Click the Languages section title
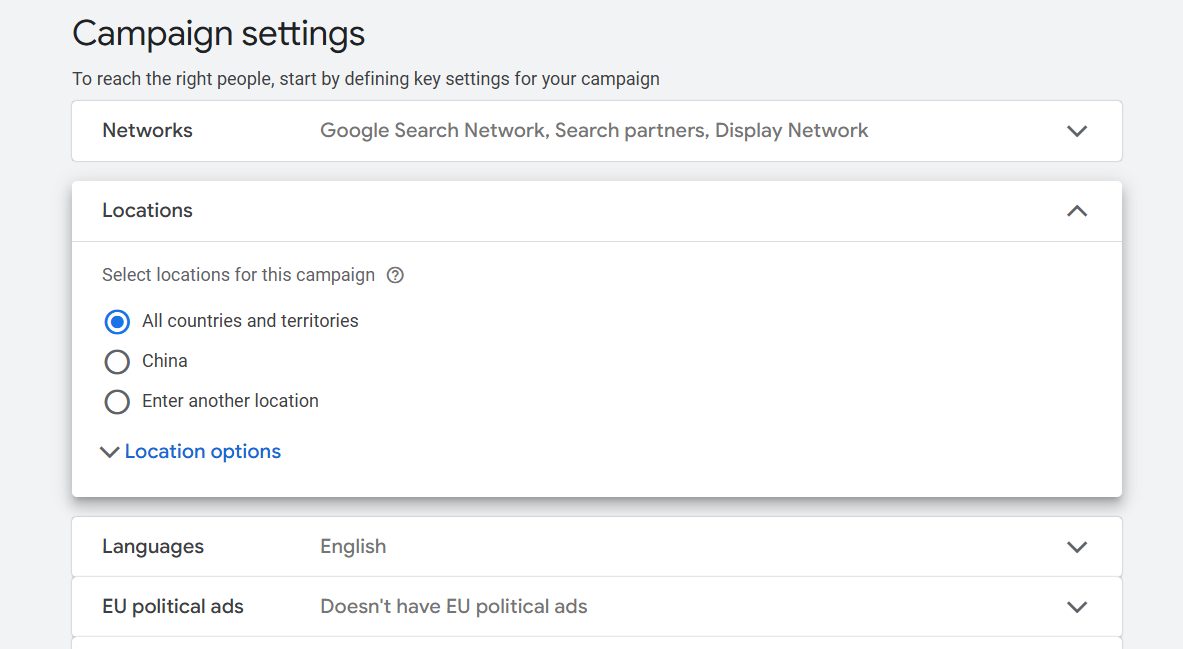Screen dimensions: 1183x649 click(153, 547)
